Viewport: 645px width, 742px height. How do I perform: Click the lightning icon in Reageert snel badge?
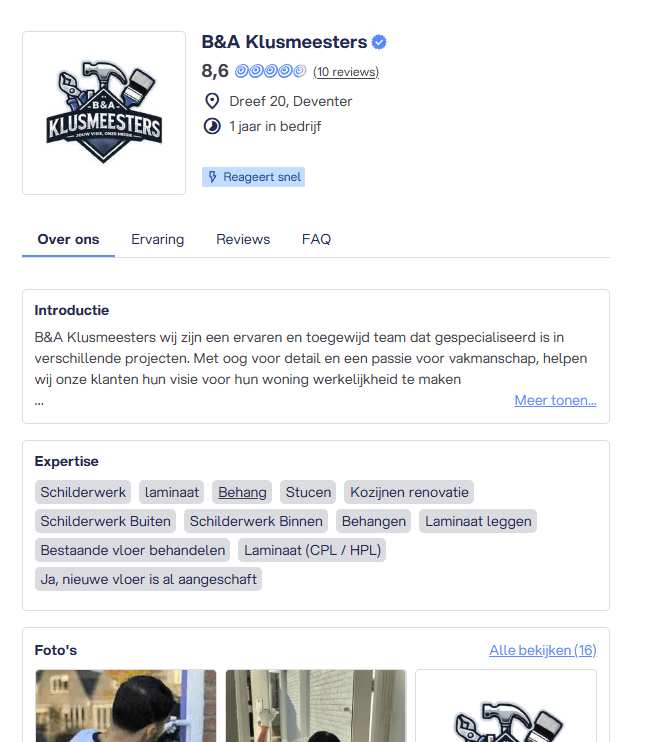[x=213, y=177]
